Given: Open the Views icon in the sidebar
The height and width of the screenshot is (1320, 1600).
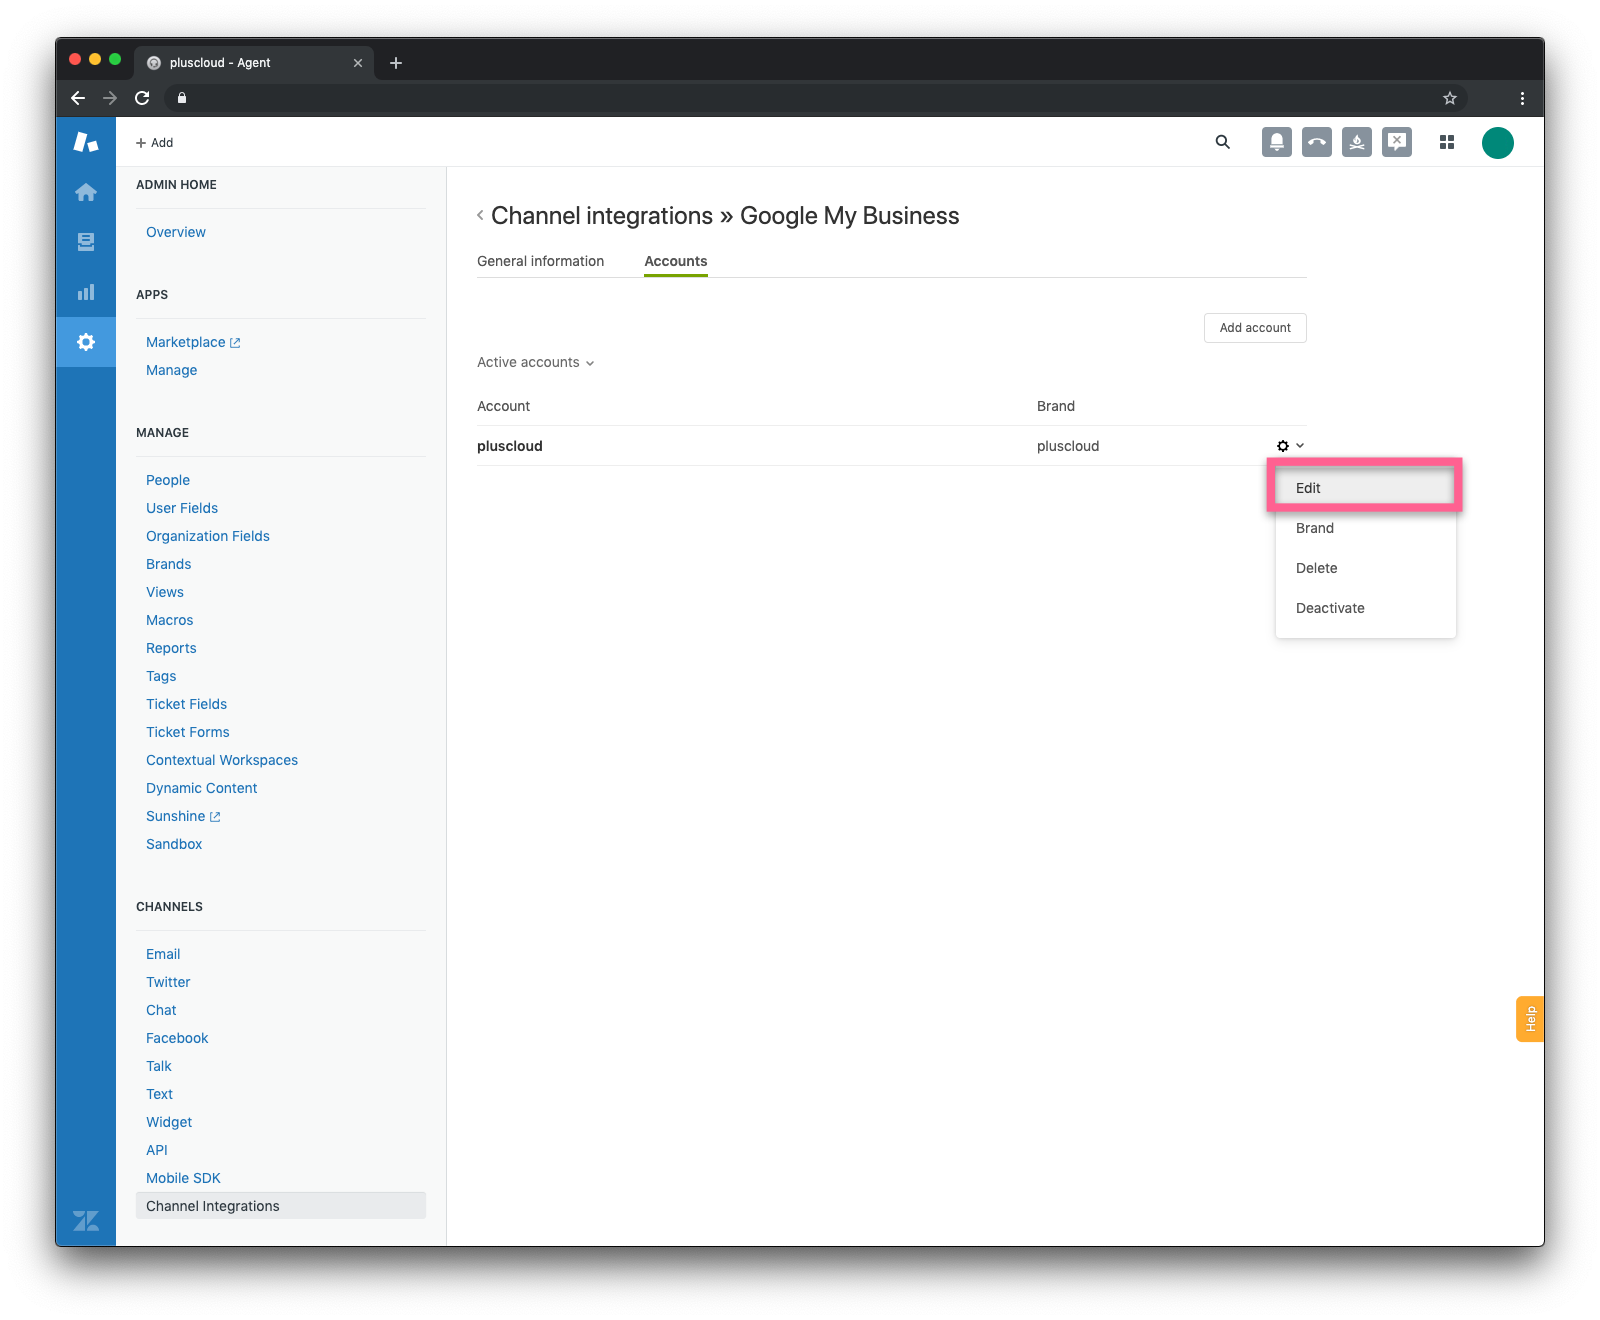Looking at the screenshot, I should click(86, 242).
